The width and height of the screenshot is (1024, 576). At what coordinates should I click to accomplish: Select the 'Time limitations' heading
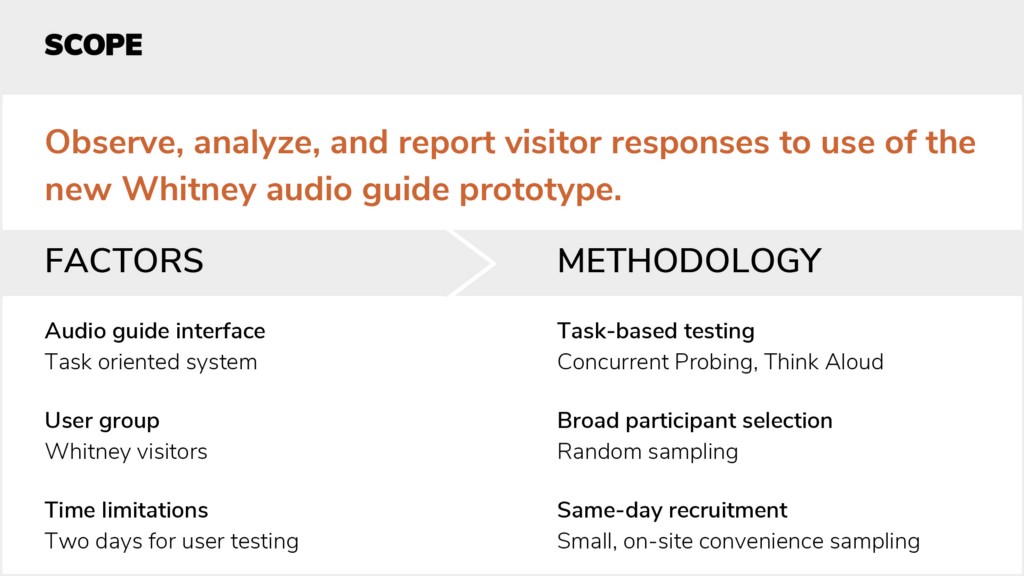(126, 510)
